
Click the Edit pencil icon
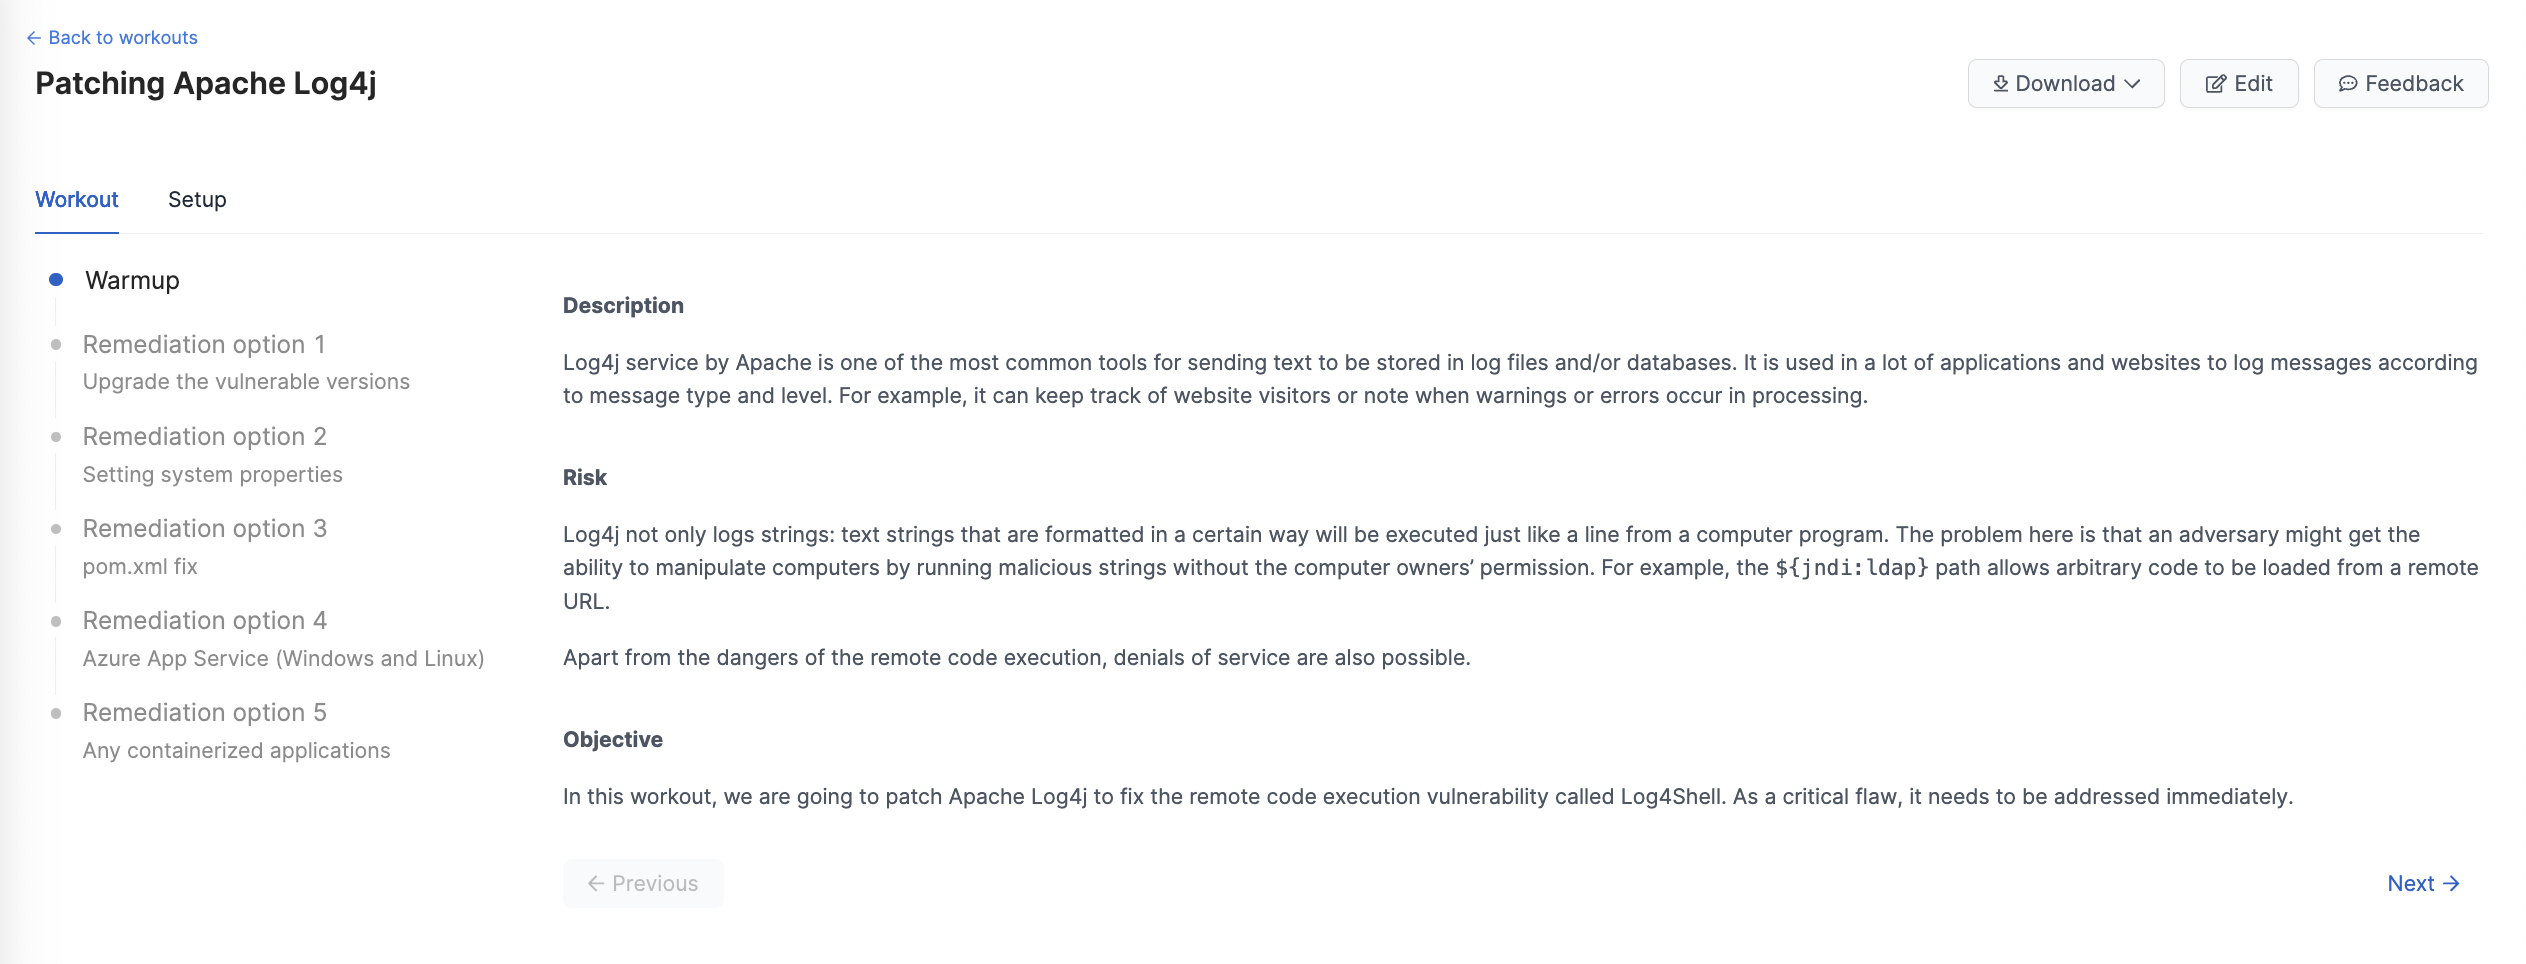click(2216, 84)
